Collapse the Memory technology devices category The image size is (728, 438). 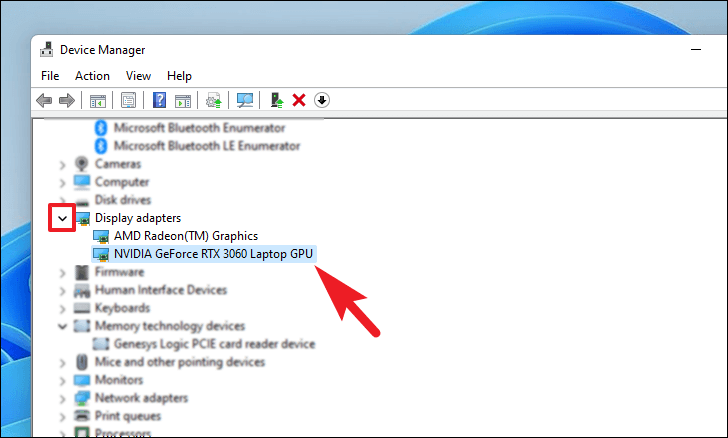[63, 326]
